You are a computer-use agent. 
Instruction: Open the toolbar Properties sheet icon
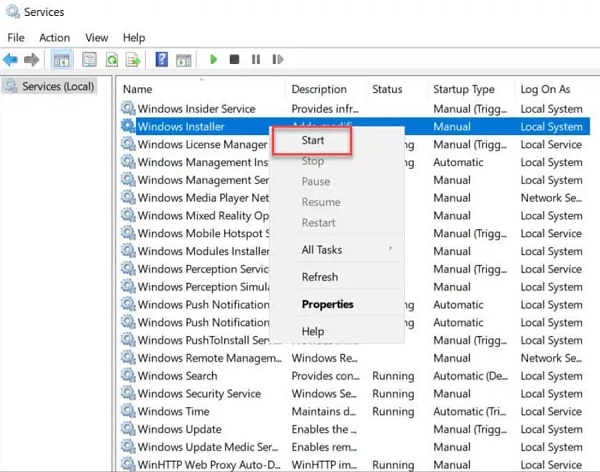(x=90, y=60)
